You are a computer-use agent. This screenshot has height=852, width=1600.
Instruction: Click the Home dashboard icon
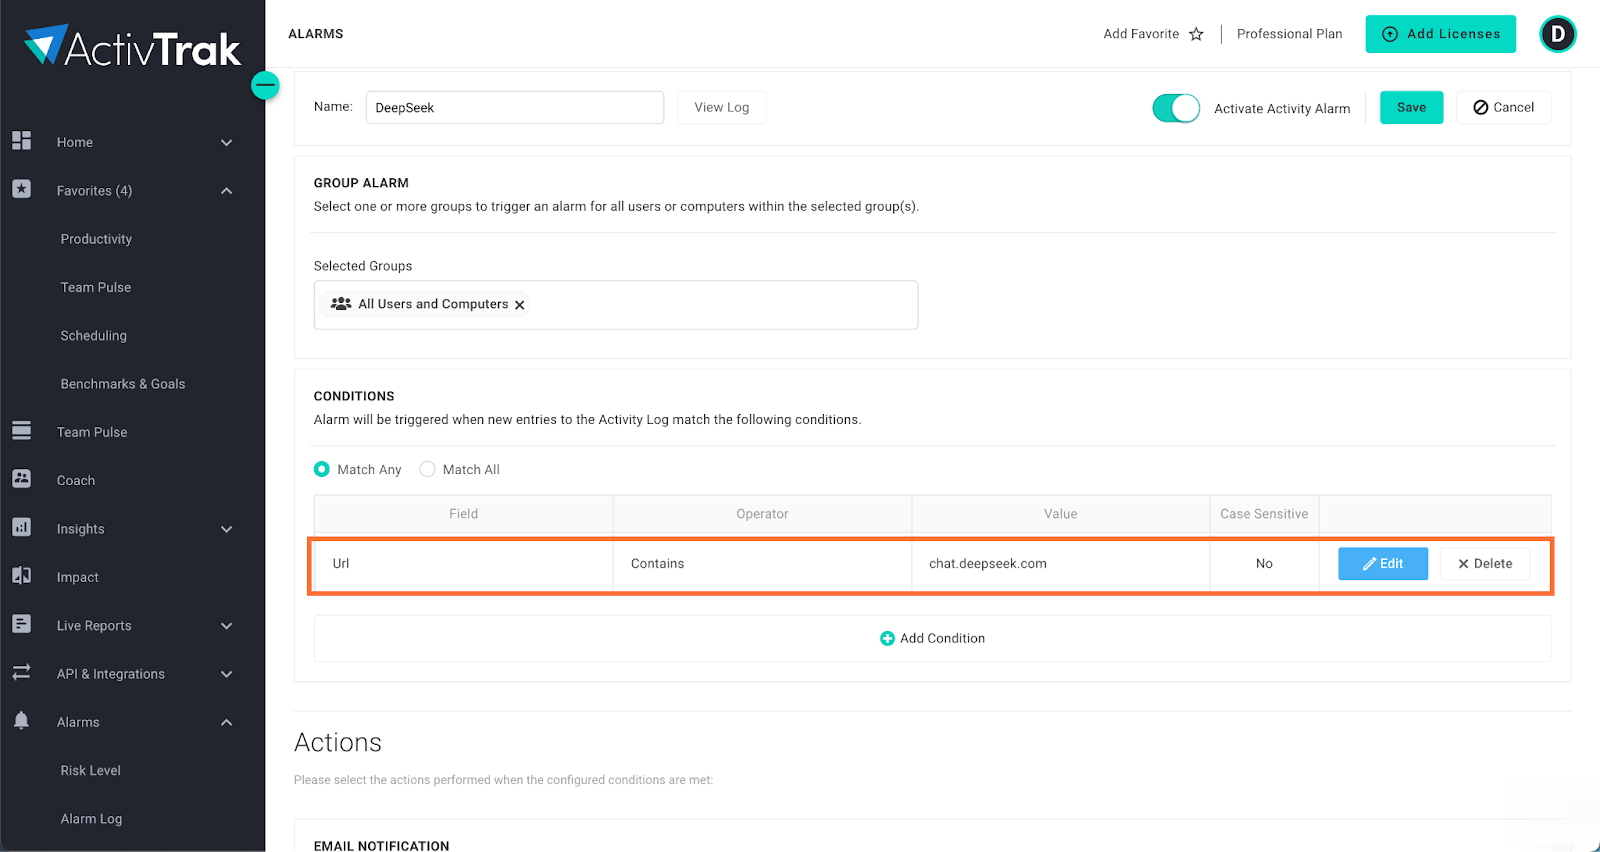click(22, 141)
